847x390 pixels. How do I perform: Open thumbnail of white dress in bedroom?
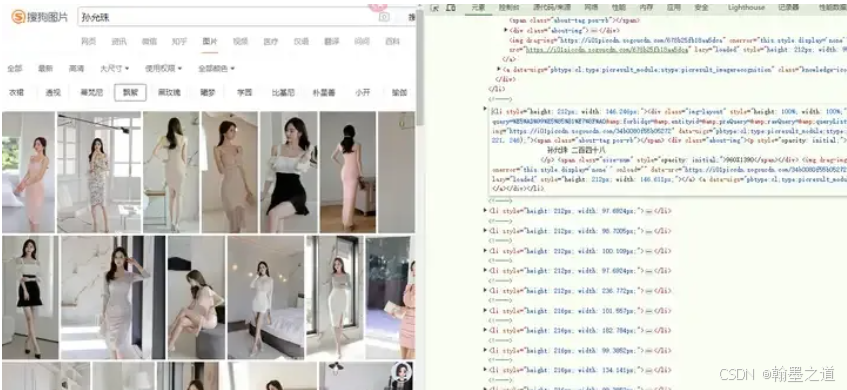(265, 297)
